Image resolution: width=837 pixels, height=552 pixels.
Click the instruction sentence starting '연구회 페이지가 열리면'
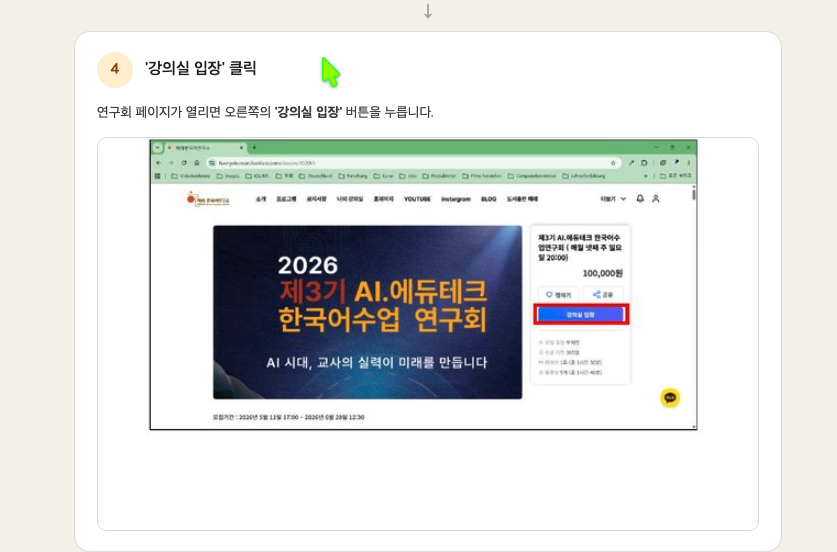[265, 112]
